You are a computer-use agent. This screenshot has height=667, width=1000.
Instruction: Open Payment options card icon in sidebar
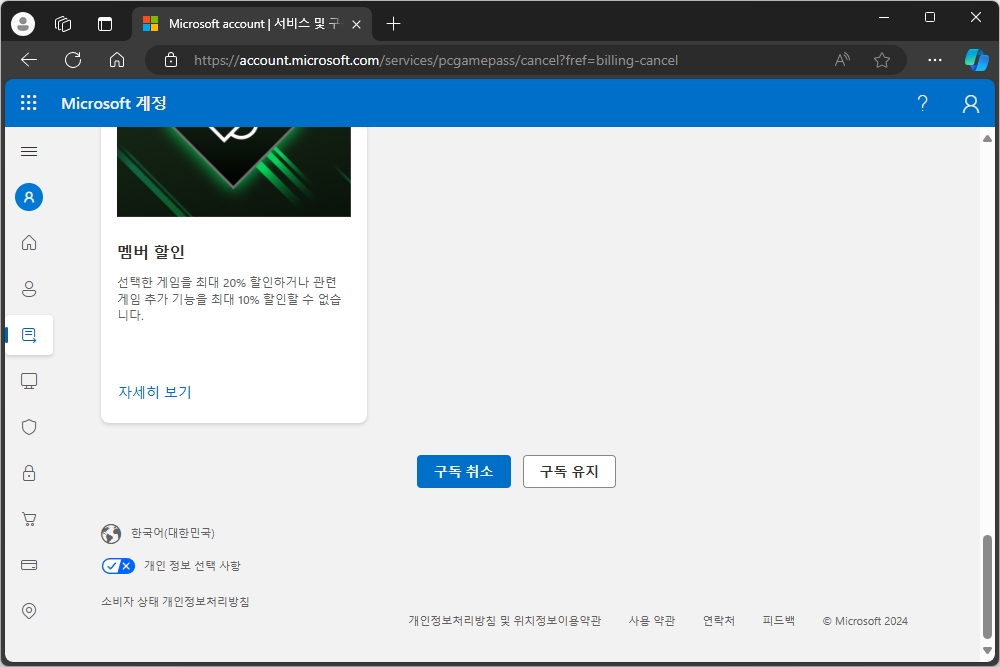[29, 565]
